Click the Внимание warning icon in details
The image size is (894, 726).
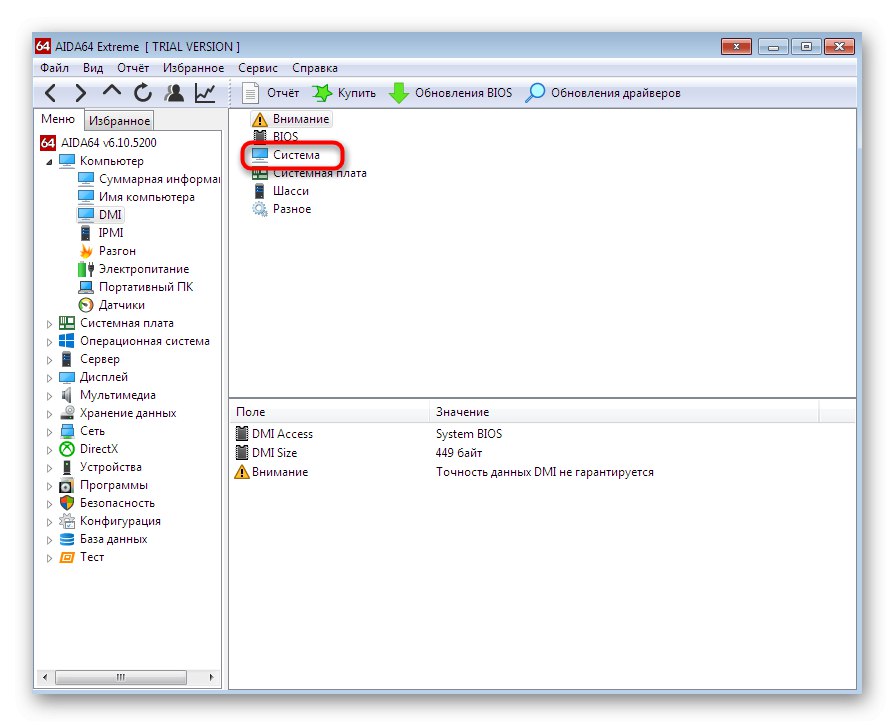pyautogui.click(x=242, y=472)
